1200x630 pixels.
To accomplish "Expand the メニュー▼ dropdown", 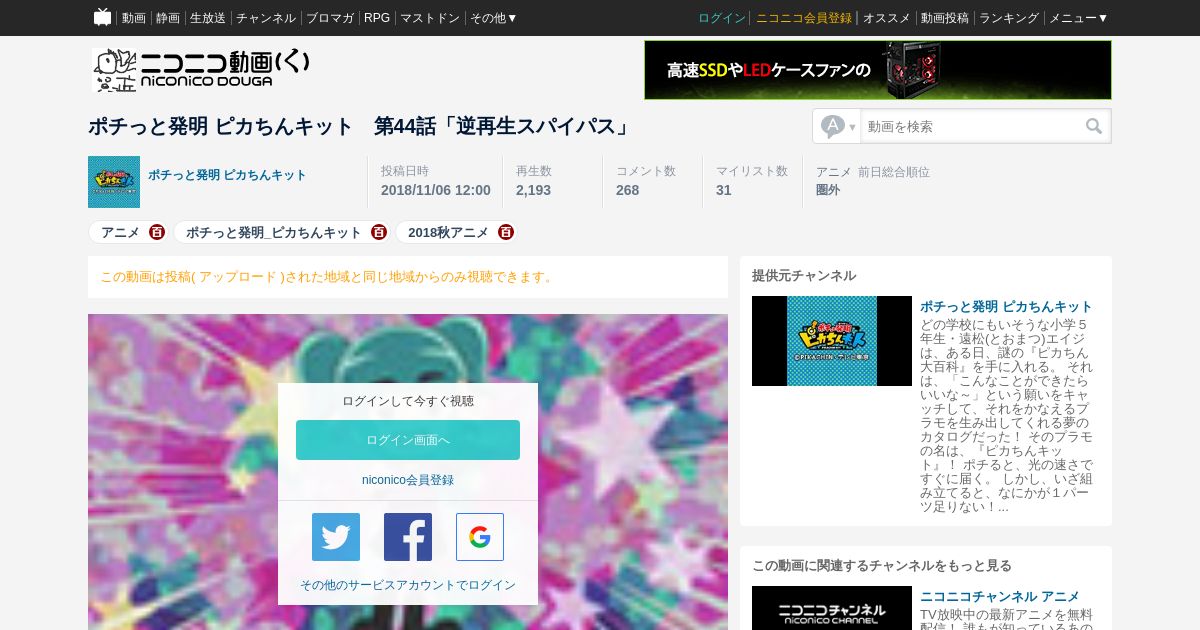I will 1078,18.
